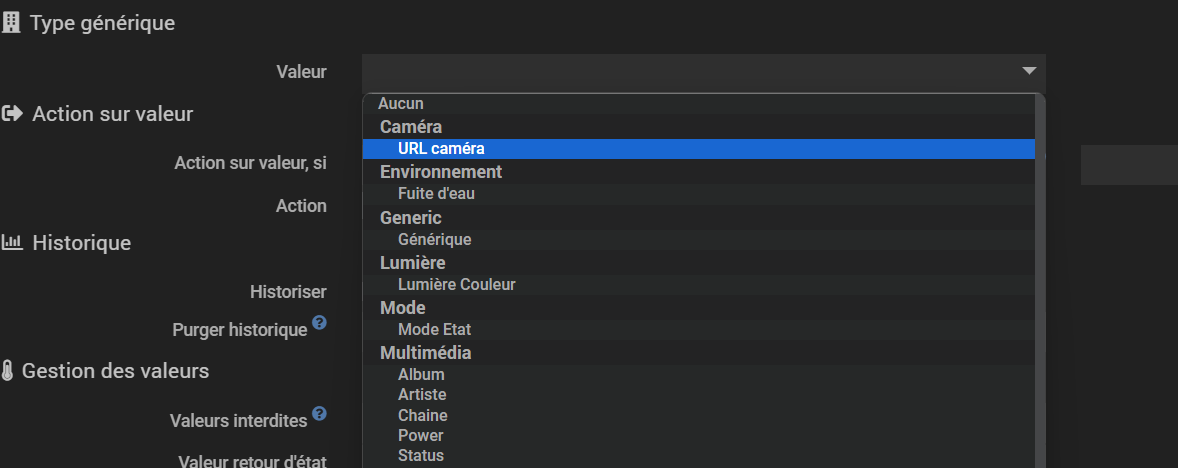Choose the Artiste option
Image resolution: width=1178 pixels, height=468 pixels.
click(x=422, y=395)
